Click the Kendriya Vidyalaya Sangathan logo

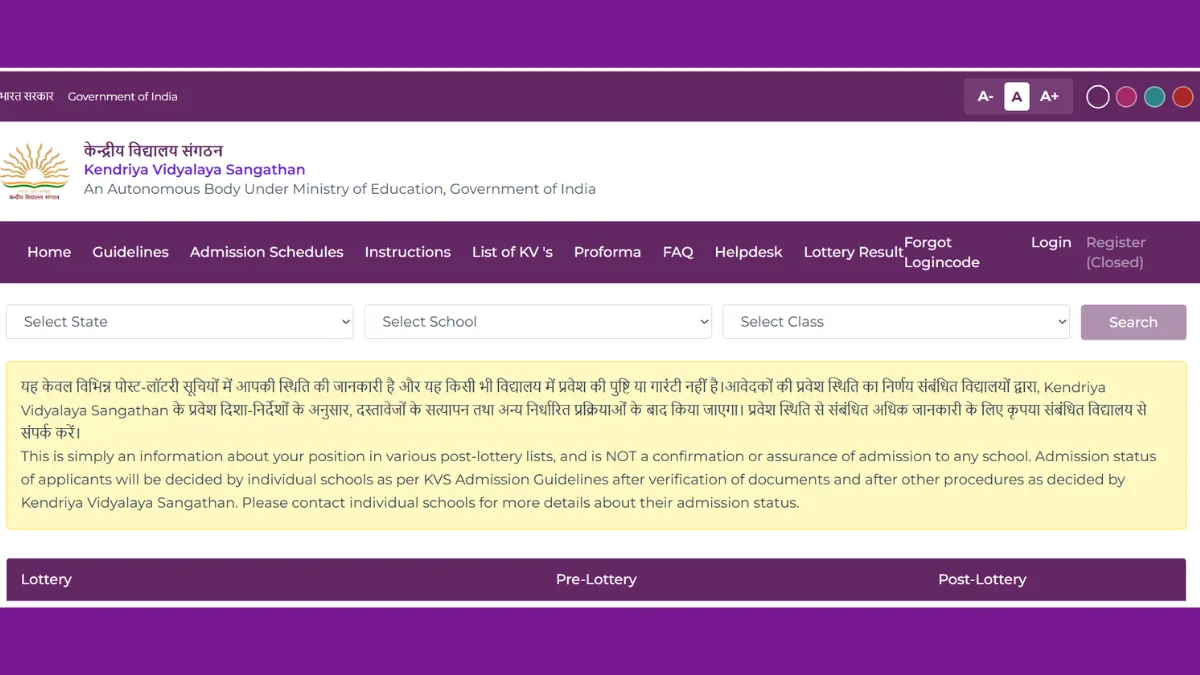pos(34,171)
